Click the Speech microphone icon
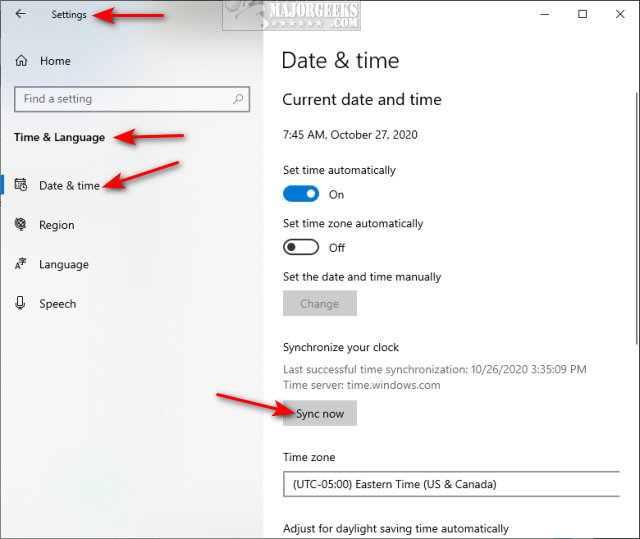This screenshot has height=539, width=640. (21, 304)
